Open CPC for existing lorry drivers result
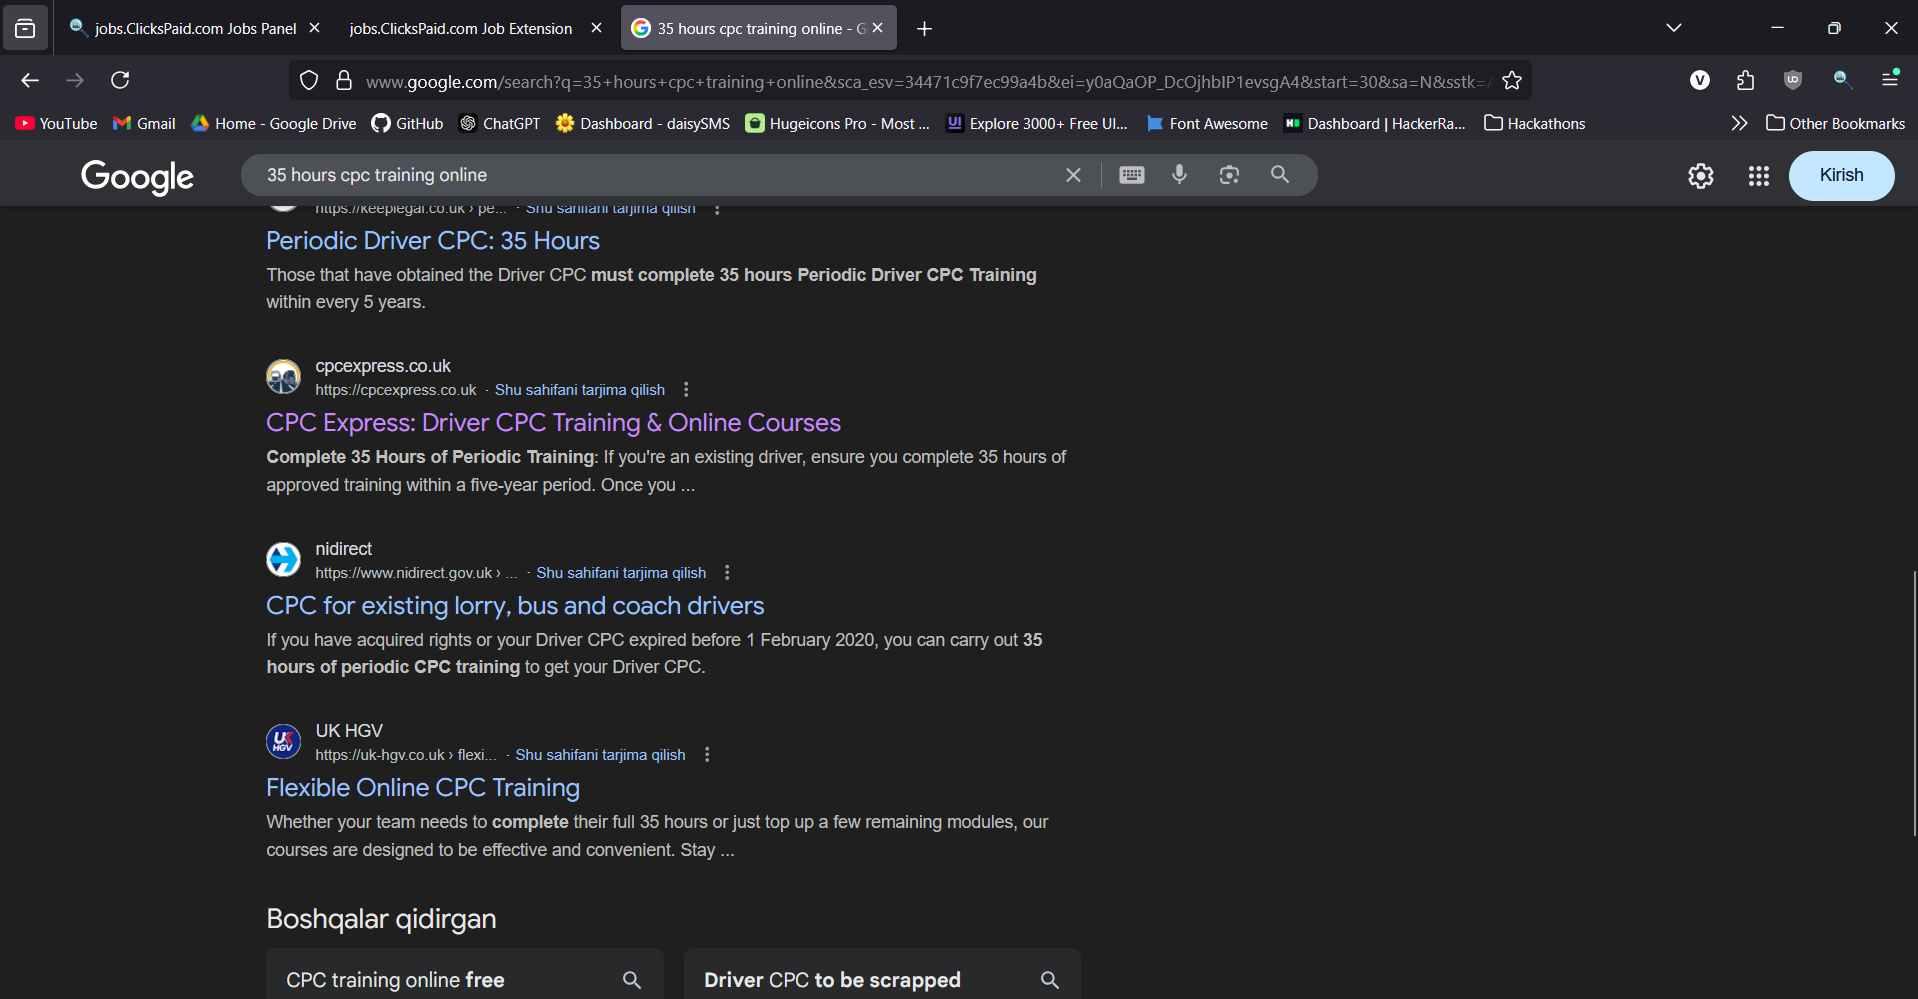This screenshot has height=999, width=1918. pyautogui.click(x=515, y=606)
